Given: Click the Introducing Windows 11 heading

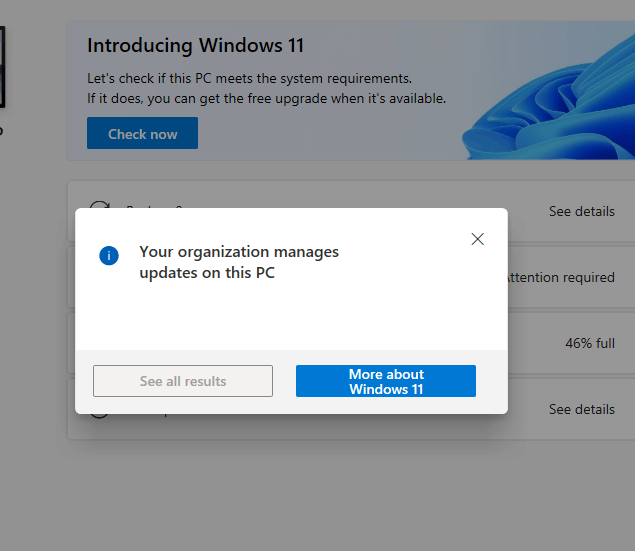Looking at the screenshot, I should click(x=195, y=45).
